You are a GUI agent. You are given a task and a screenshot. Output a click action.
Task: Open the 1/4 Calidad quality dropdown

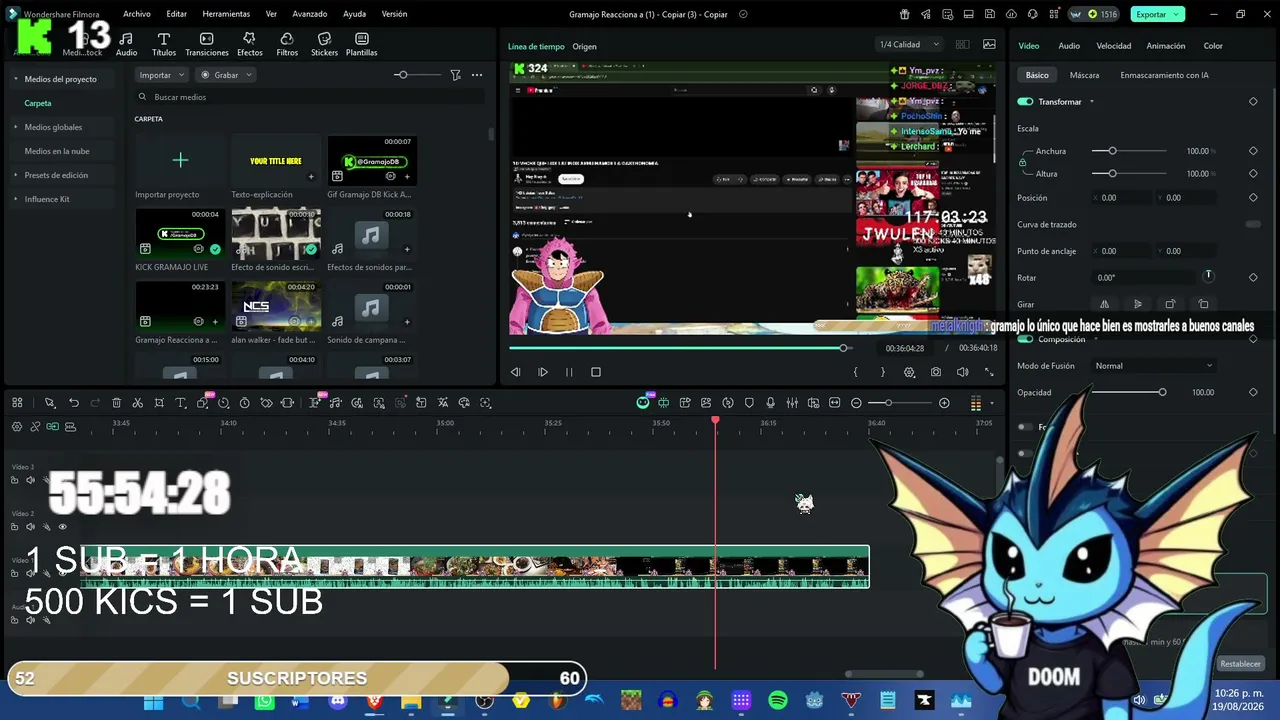pos(909,45)
